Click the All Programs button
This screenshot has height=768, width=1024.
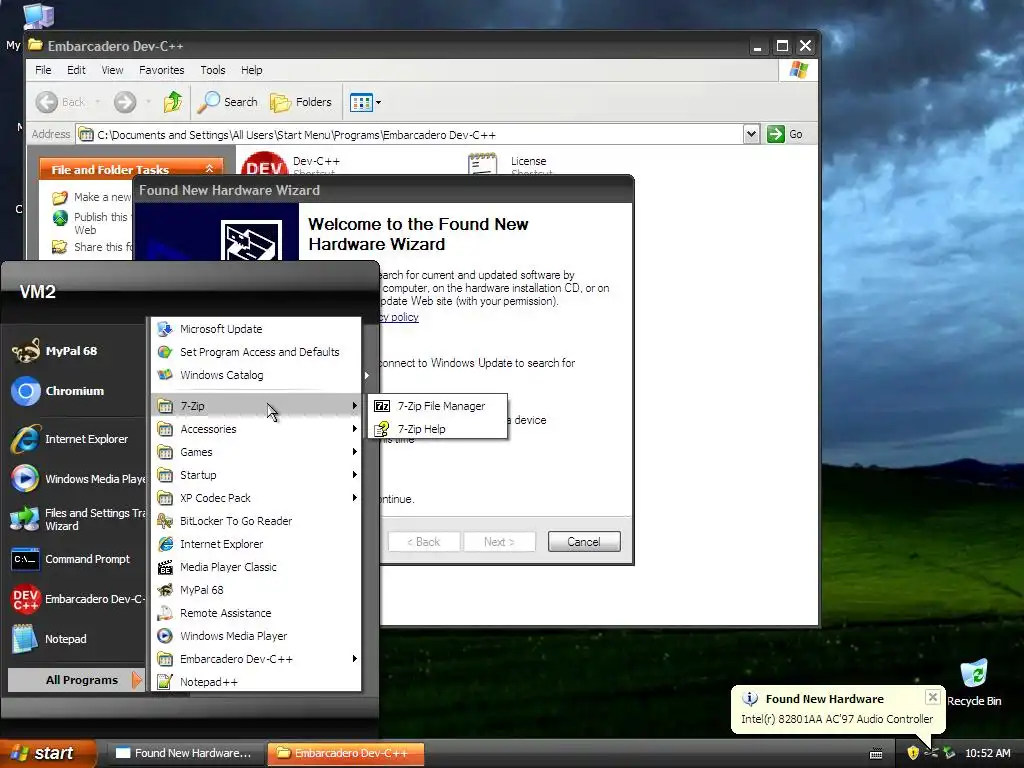75,680
